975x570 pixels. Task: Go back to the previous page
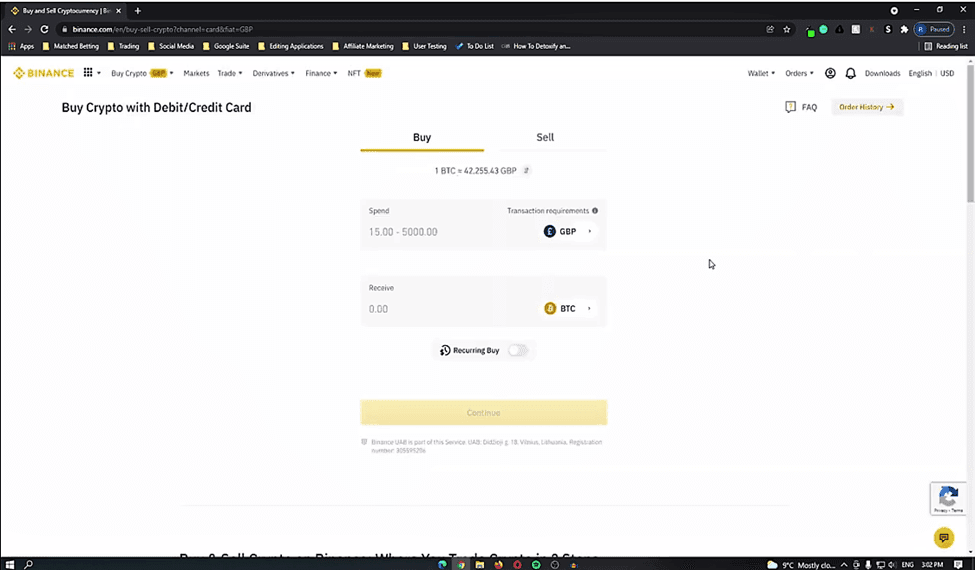pyautogui.click(x=12, y=29)
